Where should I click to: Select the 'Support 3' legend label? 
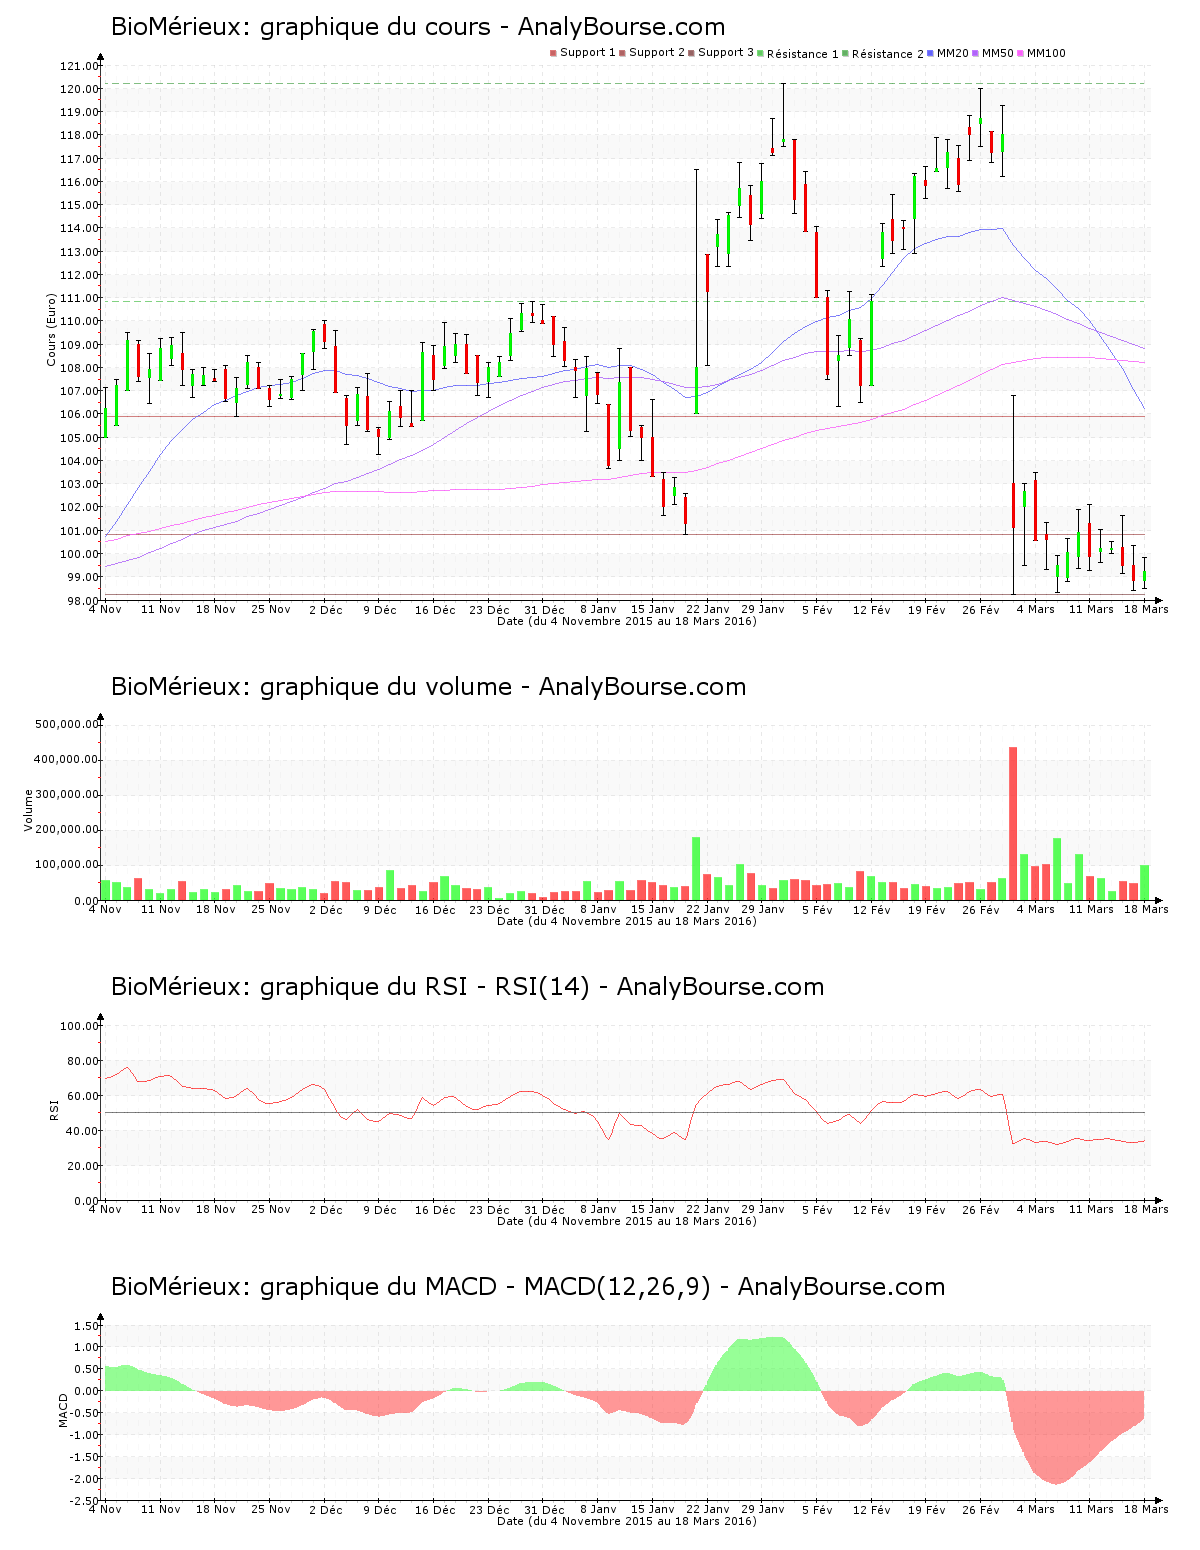coord(726,53)
